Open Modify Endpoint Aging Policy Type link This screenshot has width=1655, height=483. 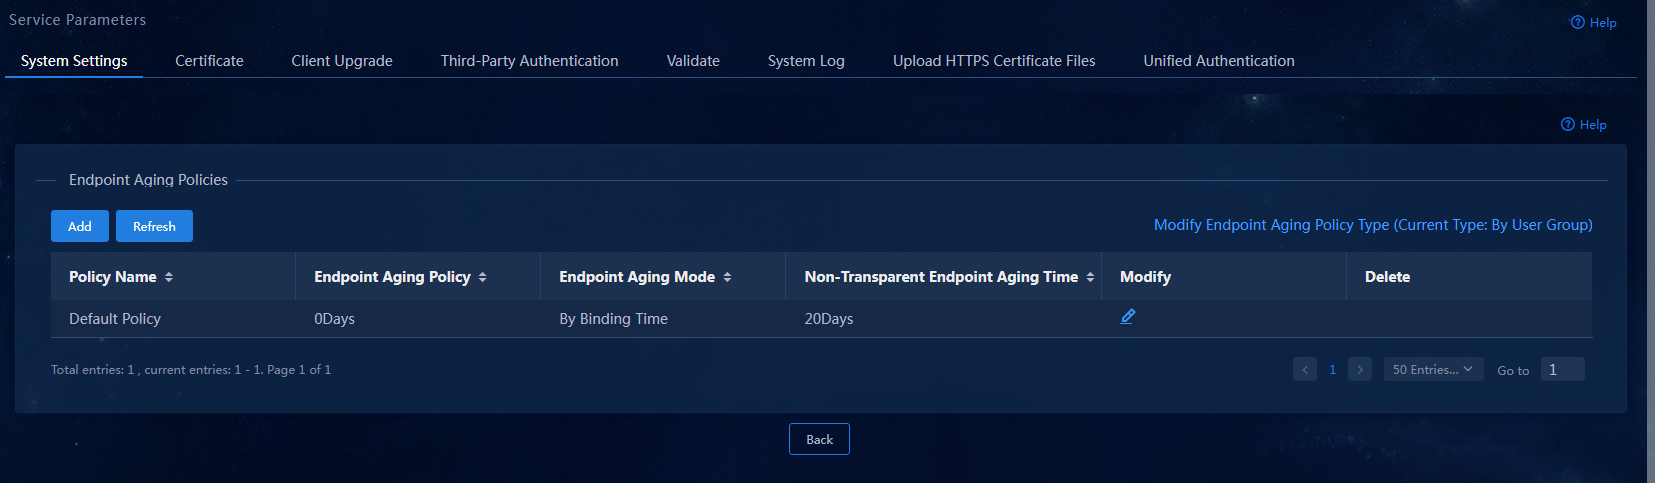pyautogui.click(x=1373, y=225)
